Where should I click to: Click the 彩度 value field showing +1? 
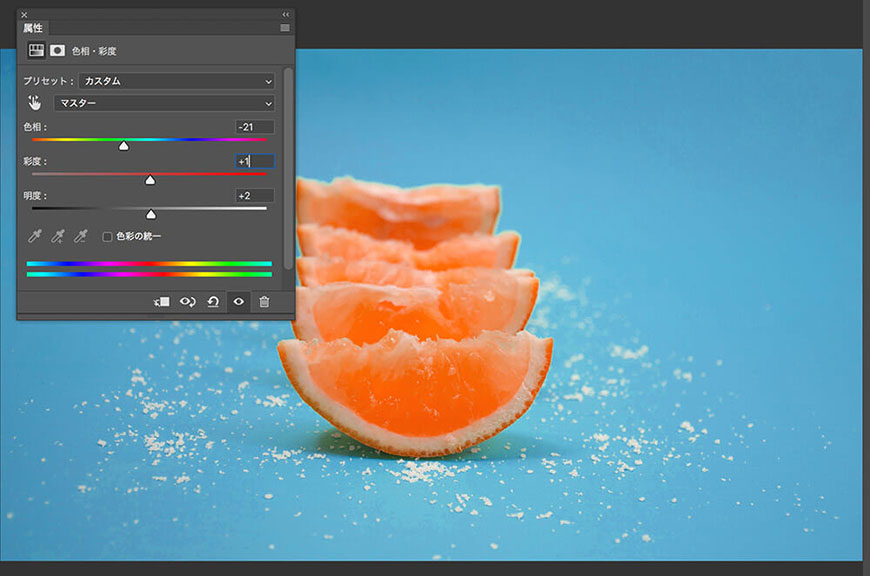tap(255, 161)
